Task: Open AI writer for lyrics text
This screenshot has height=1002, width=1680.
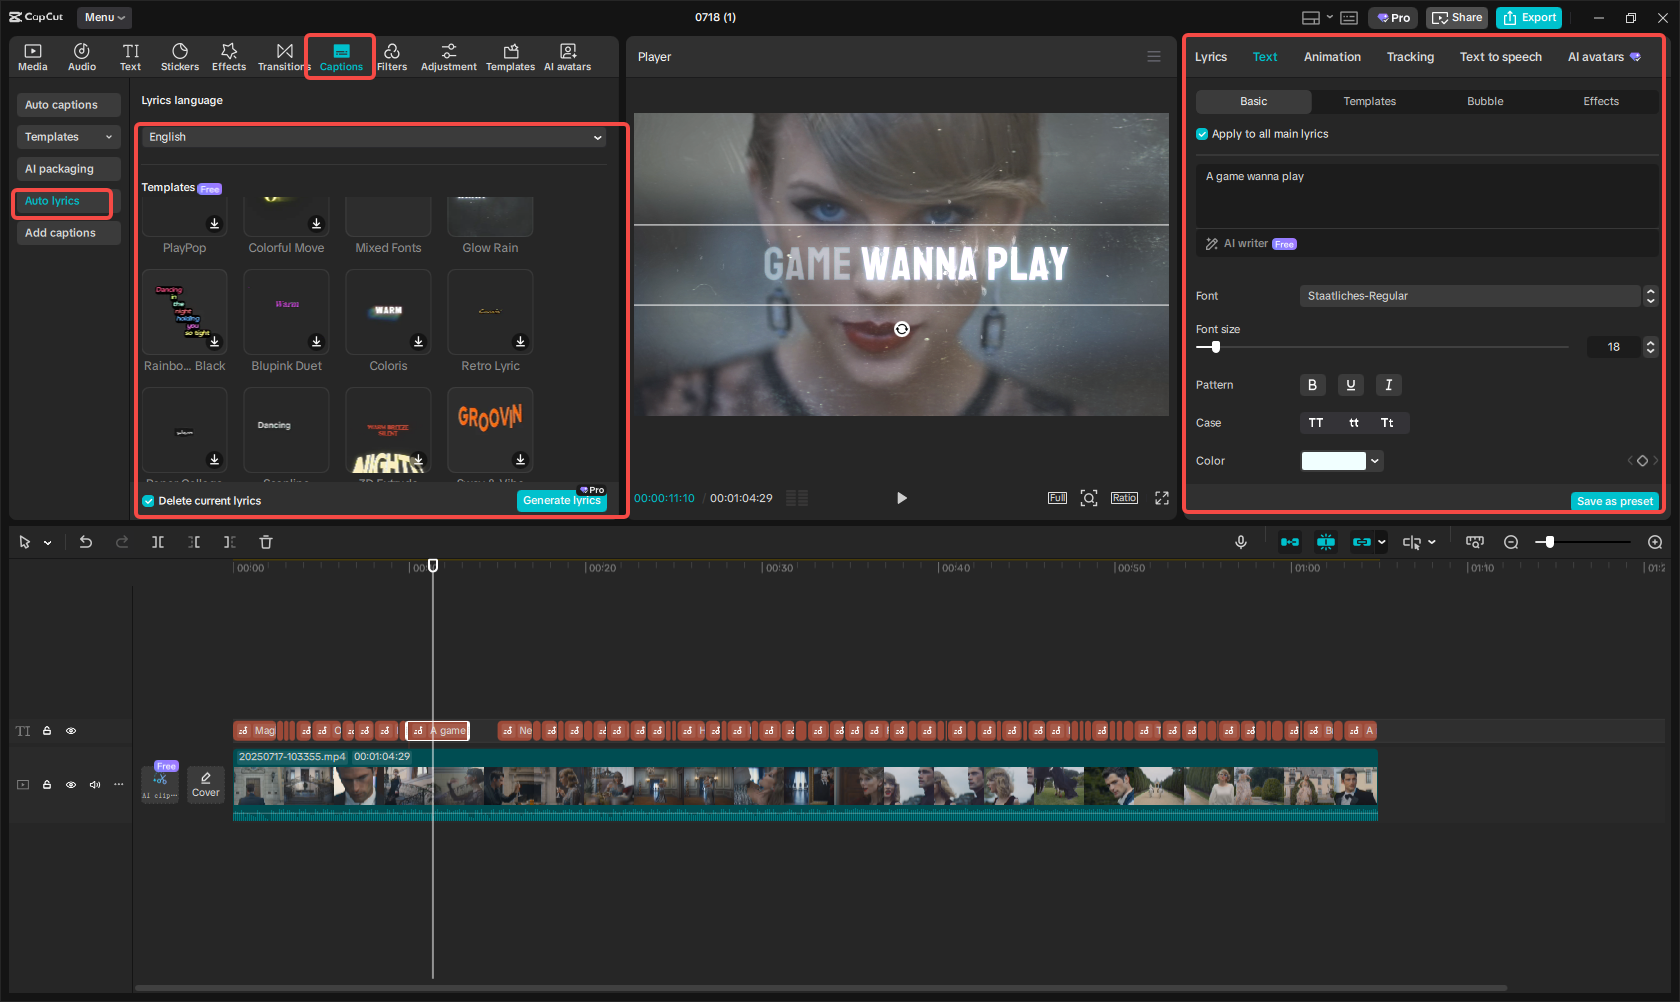Action: pos(1250,244)
